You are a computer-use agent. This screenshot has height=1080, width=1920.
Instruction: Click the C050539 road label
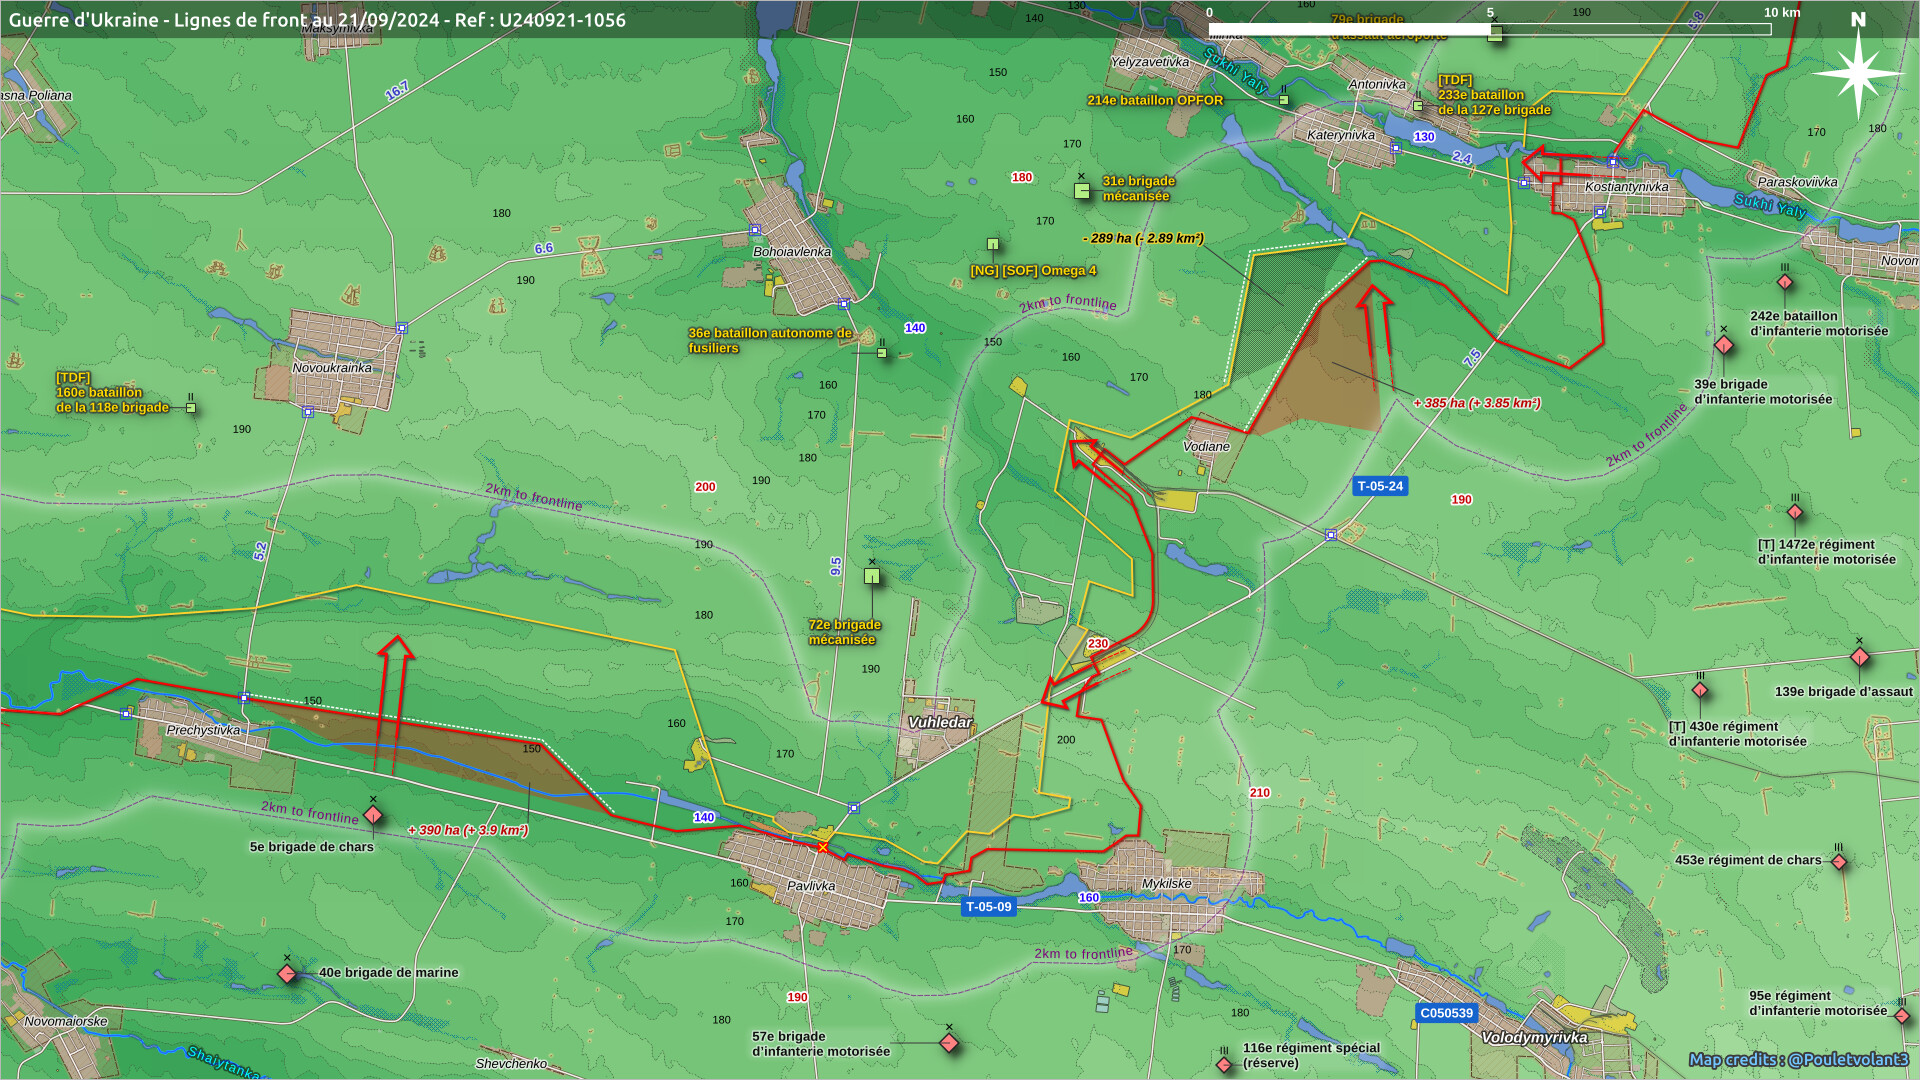point(1446,1013)
